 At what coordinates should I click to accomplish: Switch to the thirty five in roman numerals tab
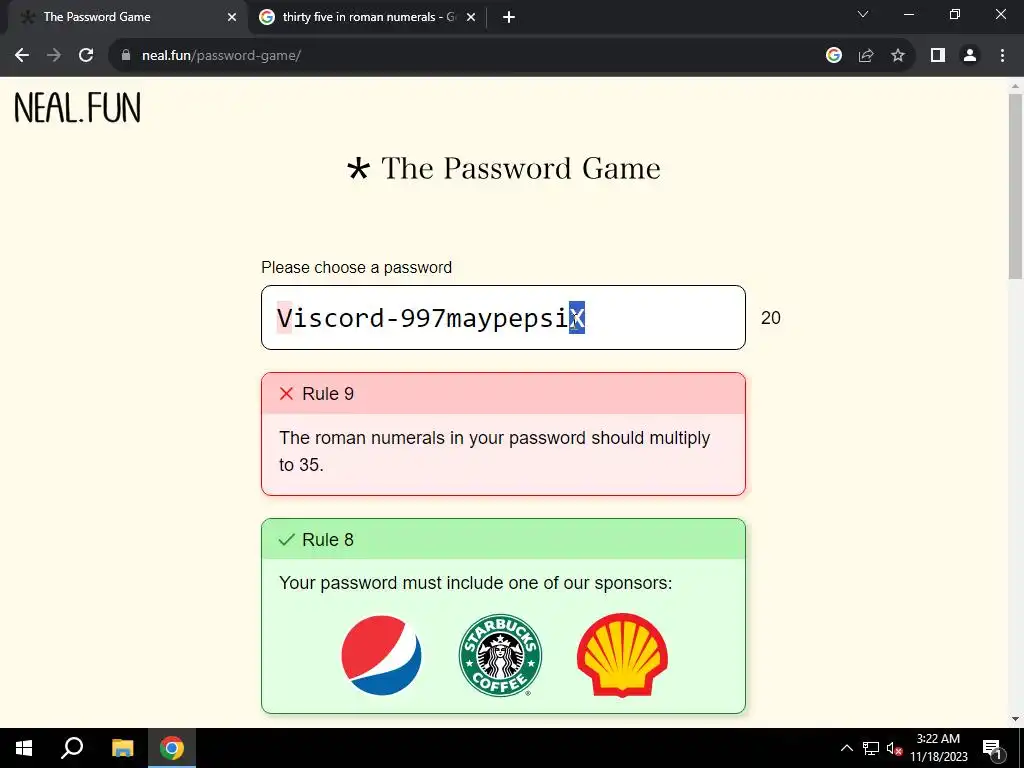(x=369, y=17)
